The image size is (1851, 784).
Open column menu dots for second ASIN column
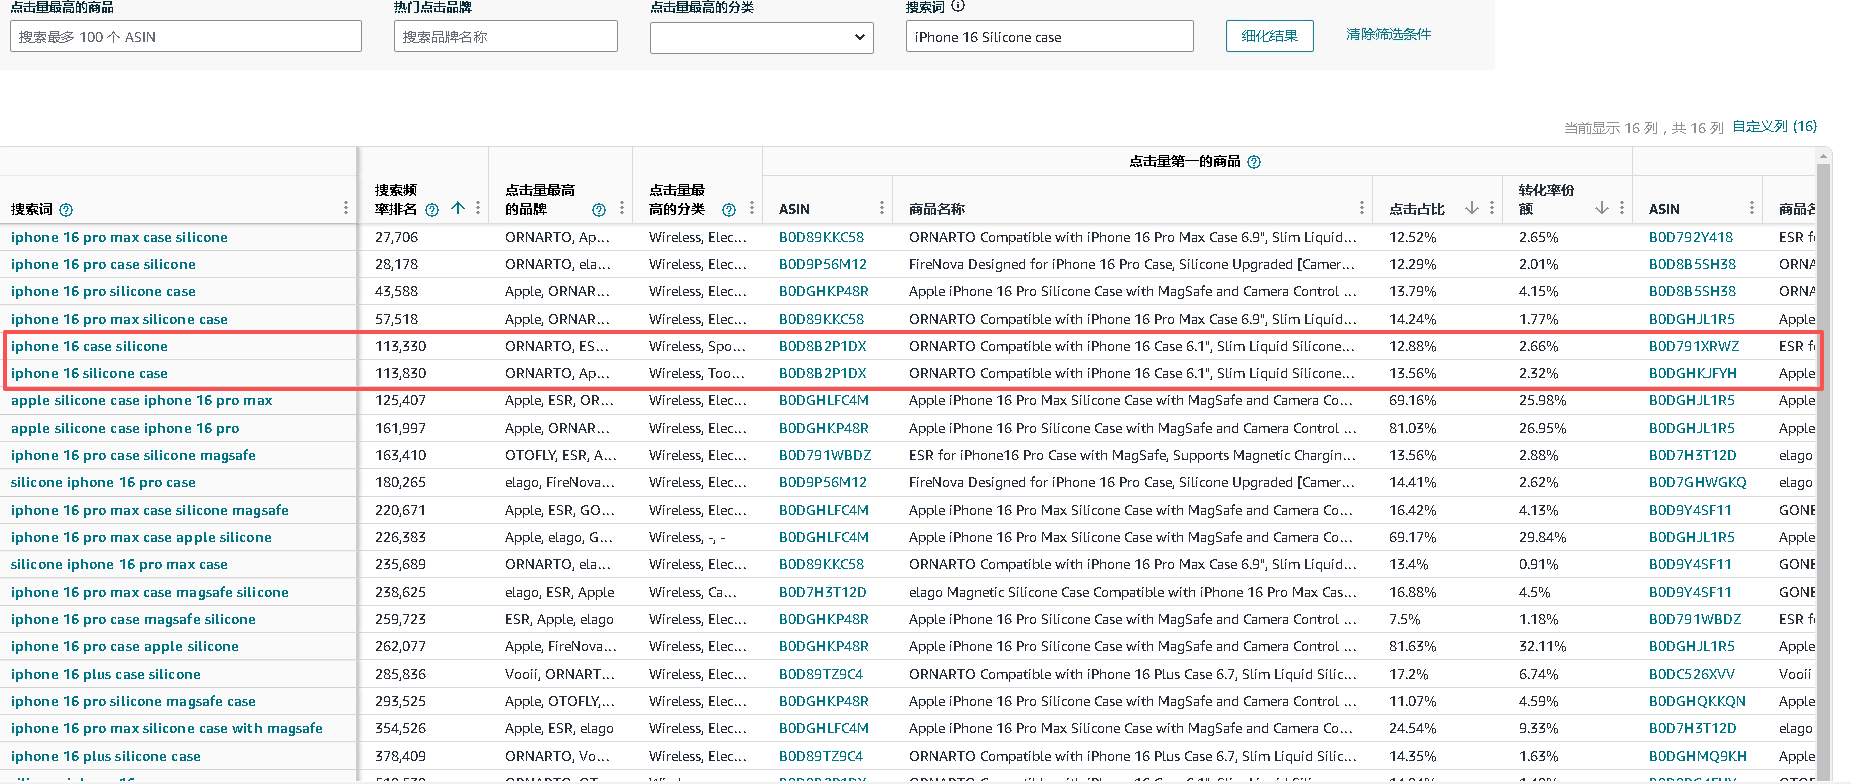tap(1752, 208)
